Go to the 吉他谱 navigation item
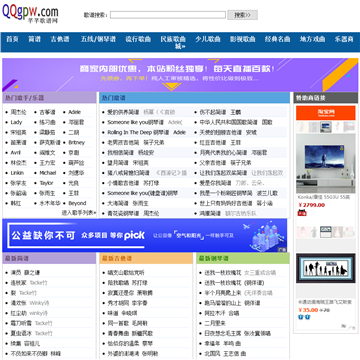Screen dimensions: 360x360 tap(60, 39)
